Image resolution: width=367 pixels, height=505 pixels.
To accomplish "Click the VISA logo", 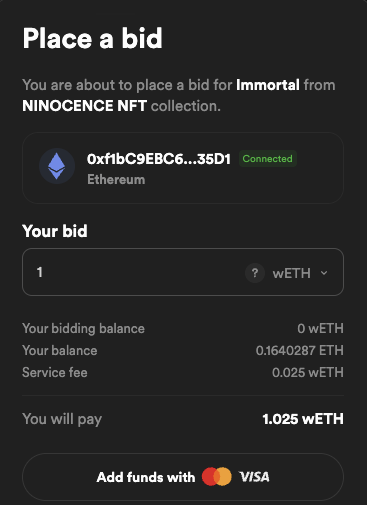I will pyautogui.click(x=254, y=477).
